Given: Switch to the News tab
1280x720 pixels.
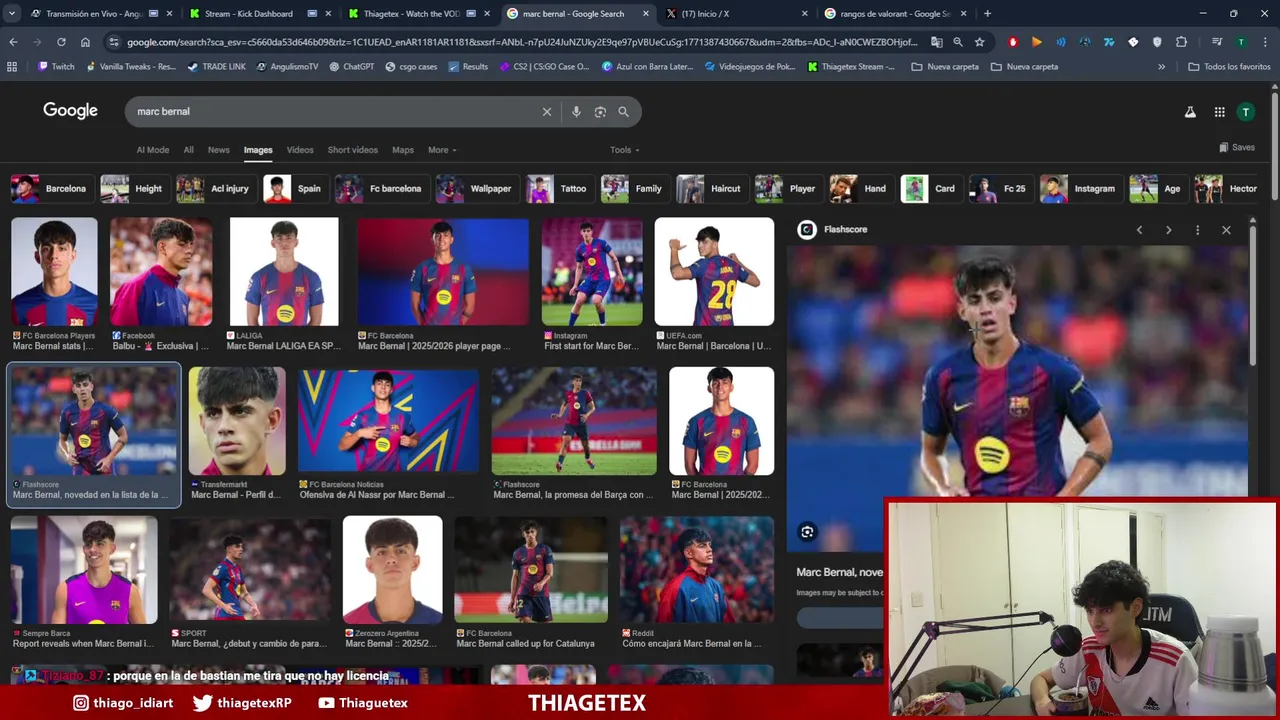Looking at the screenshot, I should pos(219,150).
